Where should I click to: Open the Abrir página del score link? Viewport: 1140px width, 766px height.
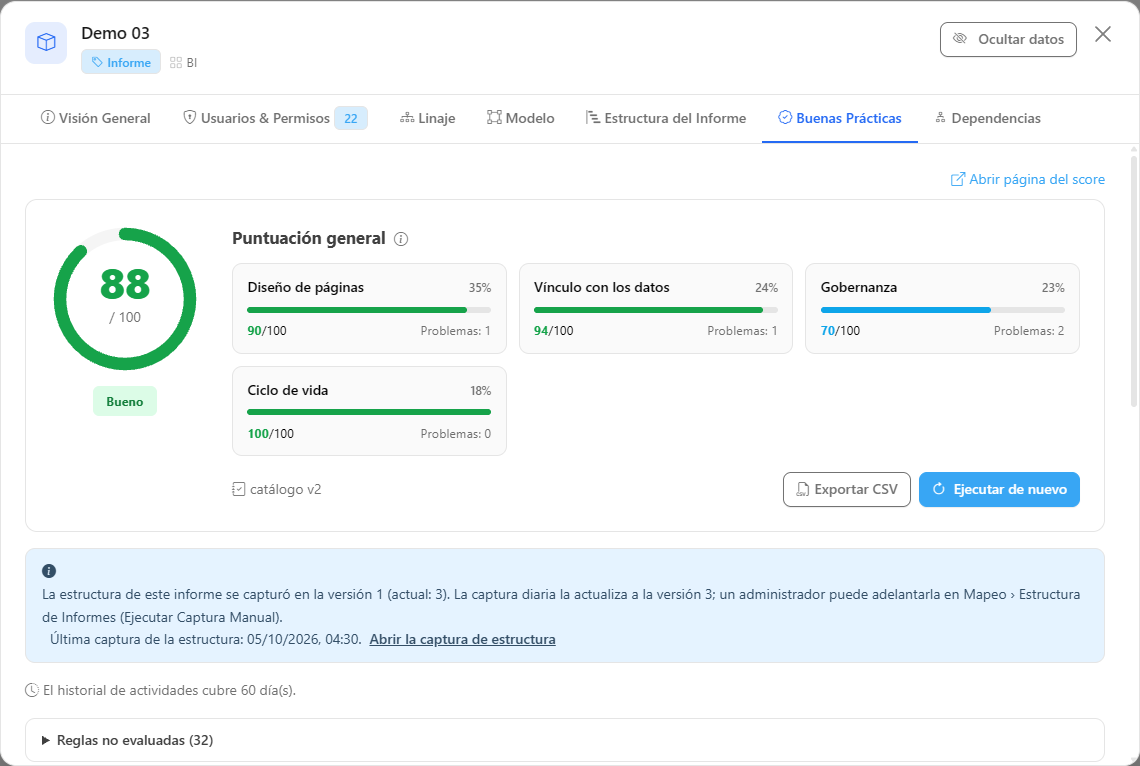pos(1027,179)
